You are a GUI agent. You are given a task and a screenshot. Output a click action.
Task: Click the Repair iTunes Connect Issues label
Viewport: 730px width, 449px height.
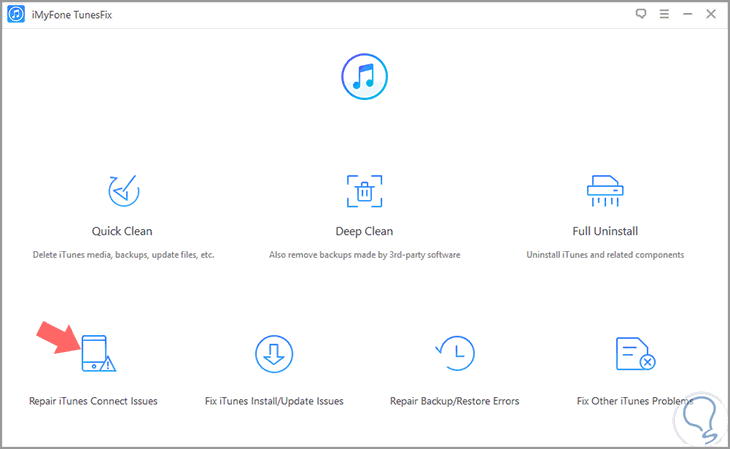[93, 401]
